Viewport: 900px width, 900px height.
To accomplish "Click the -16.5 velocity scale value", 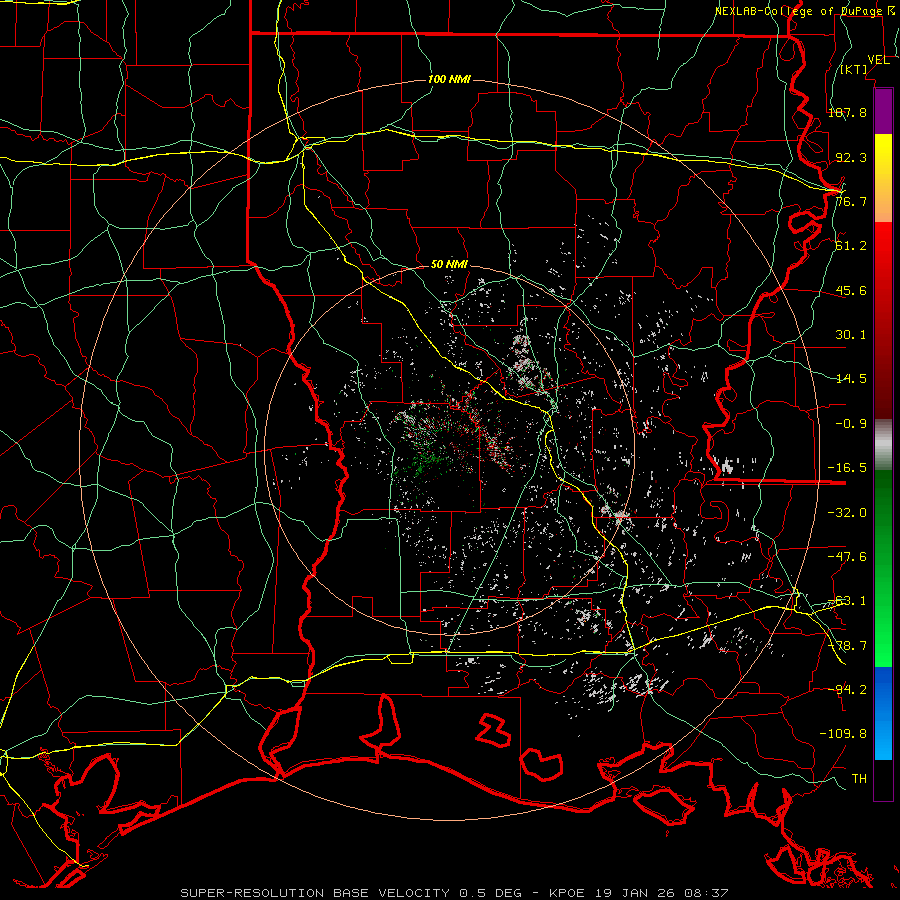I will [x=847, y=468].
